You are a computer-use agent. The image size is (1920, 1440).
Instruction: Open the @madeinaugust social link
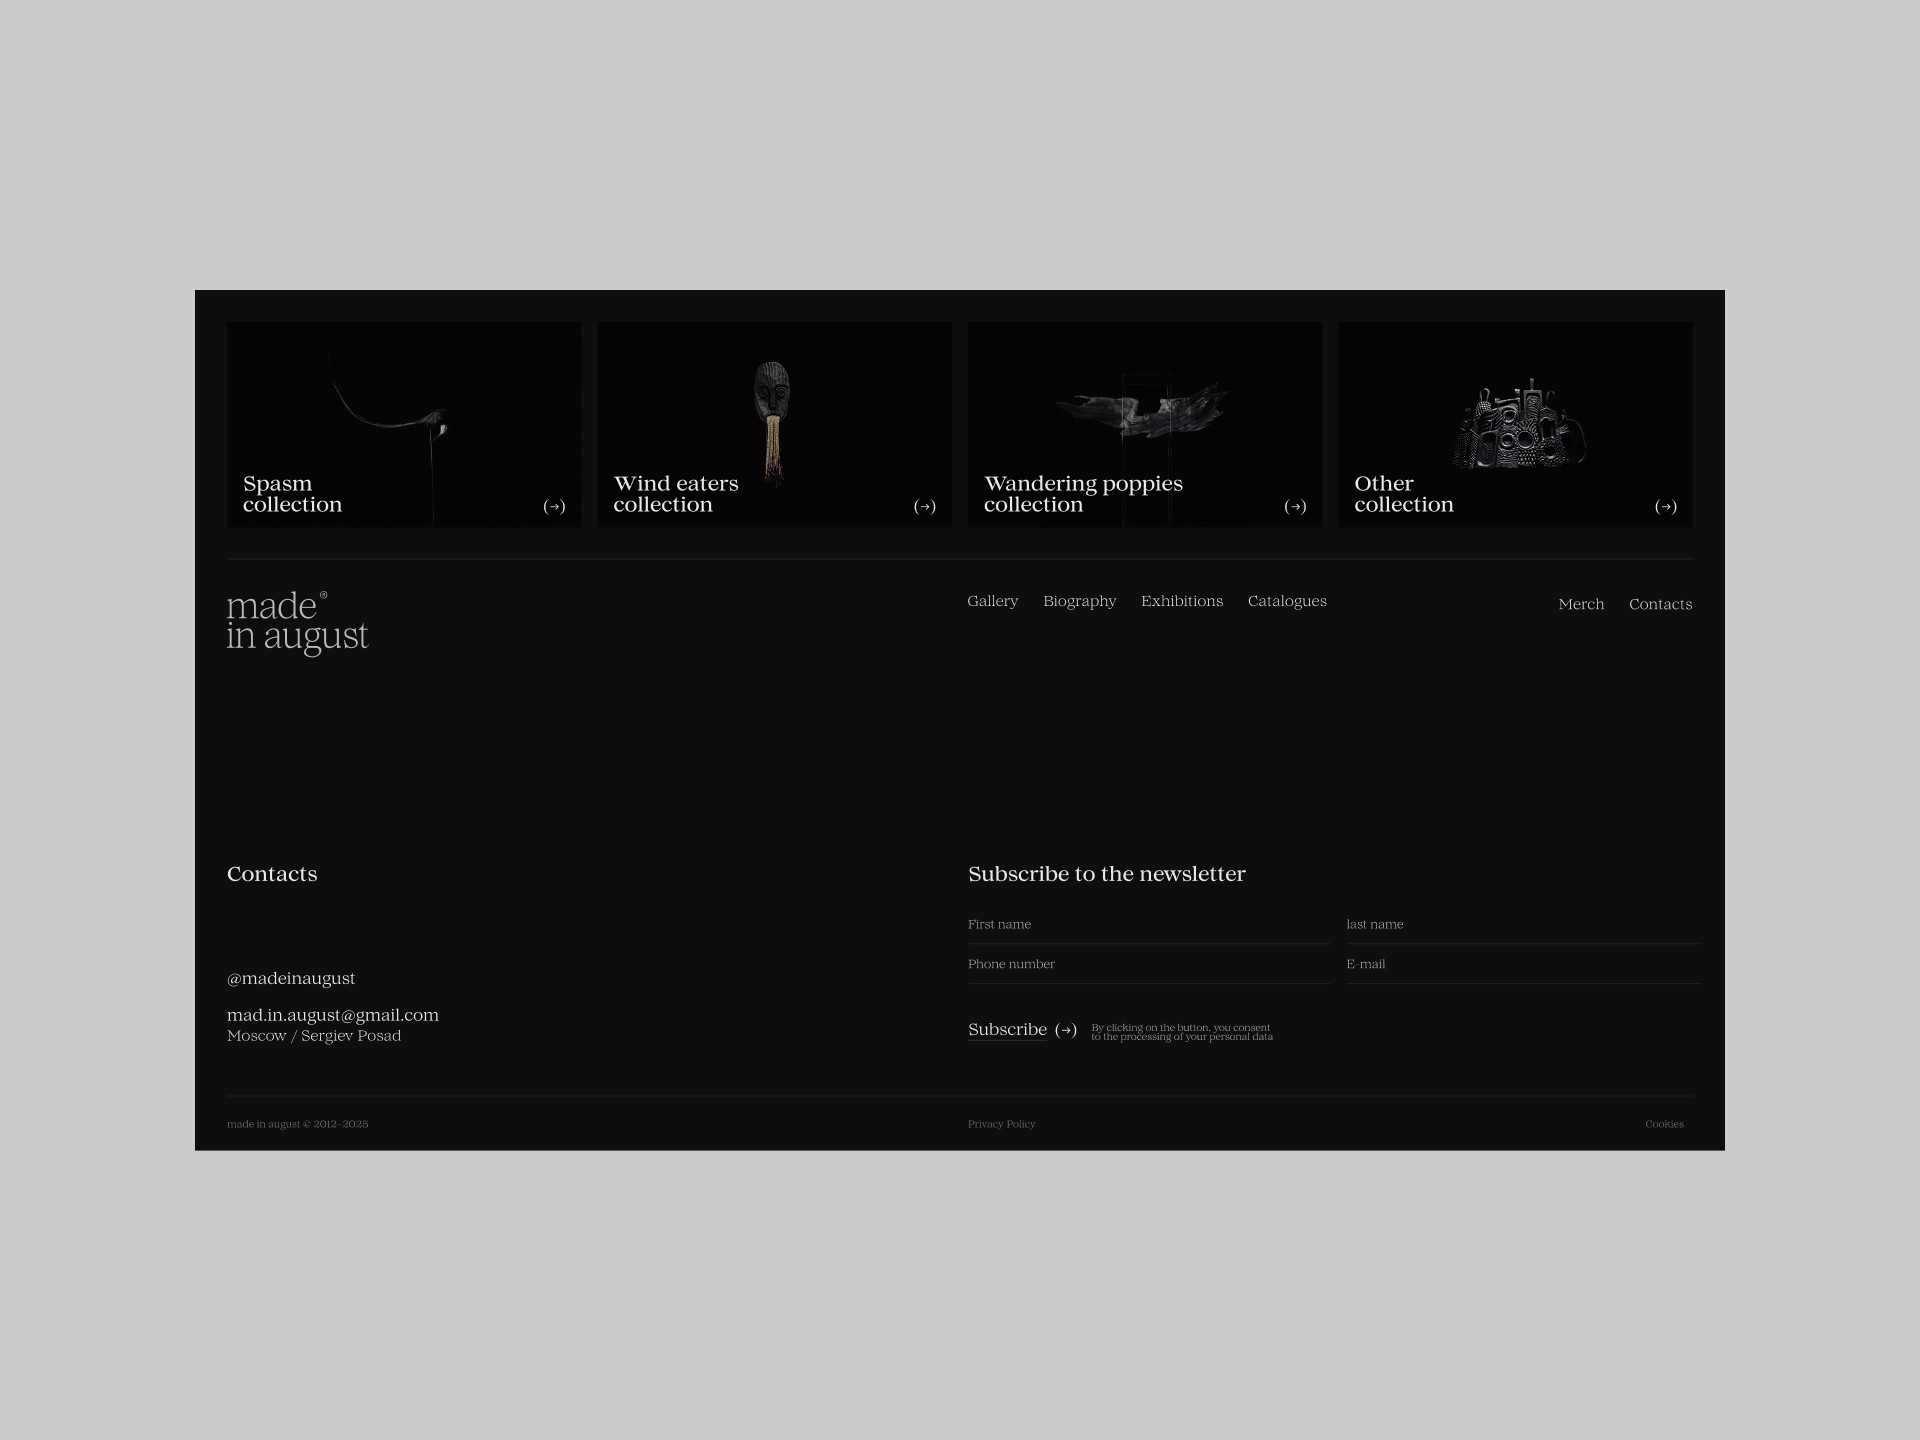point(291,979)
